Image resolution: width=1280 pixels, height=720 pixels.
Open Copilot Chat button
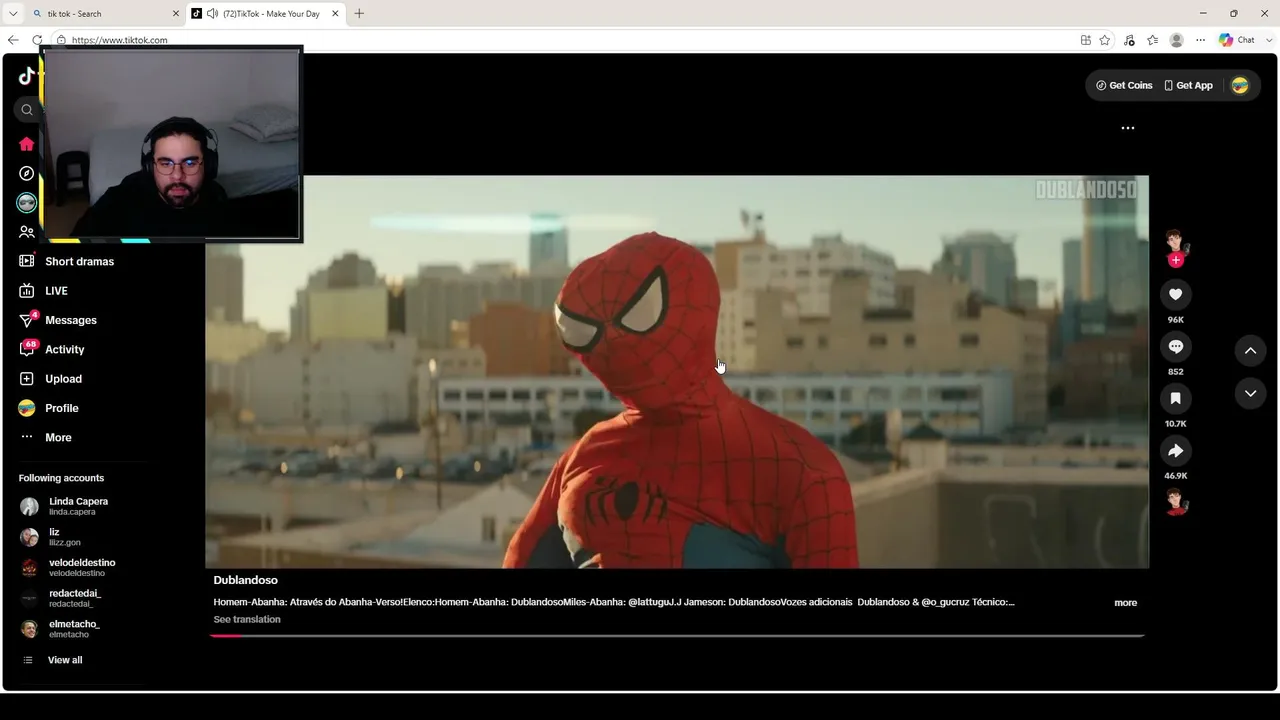(x=1237, y=40)
